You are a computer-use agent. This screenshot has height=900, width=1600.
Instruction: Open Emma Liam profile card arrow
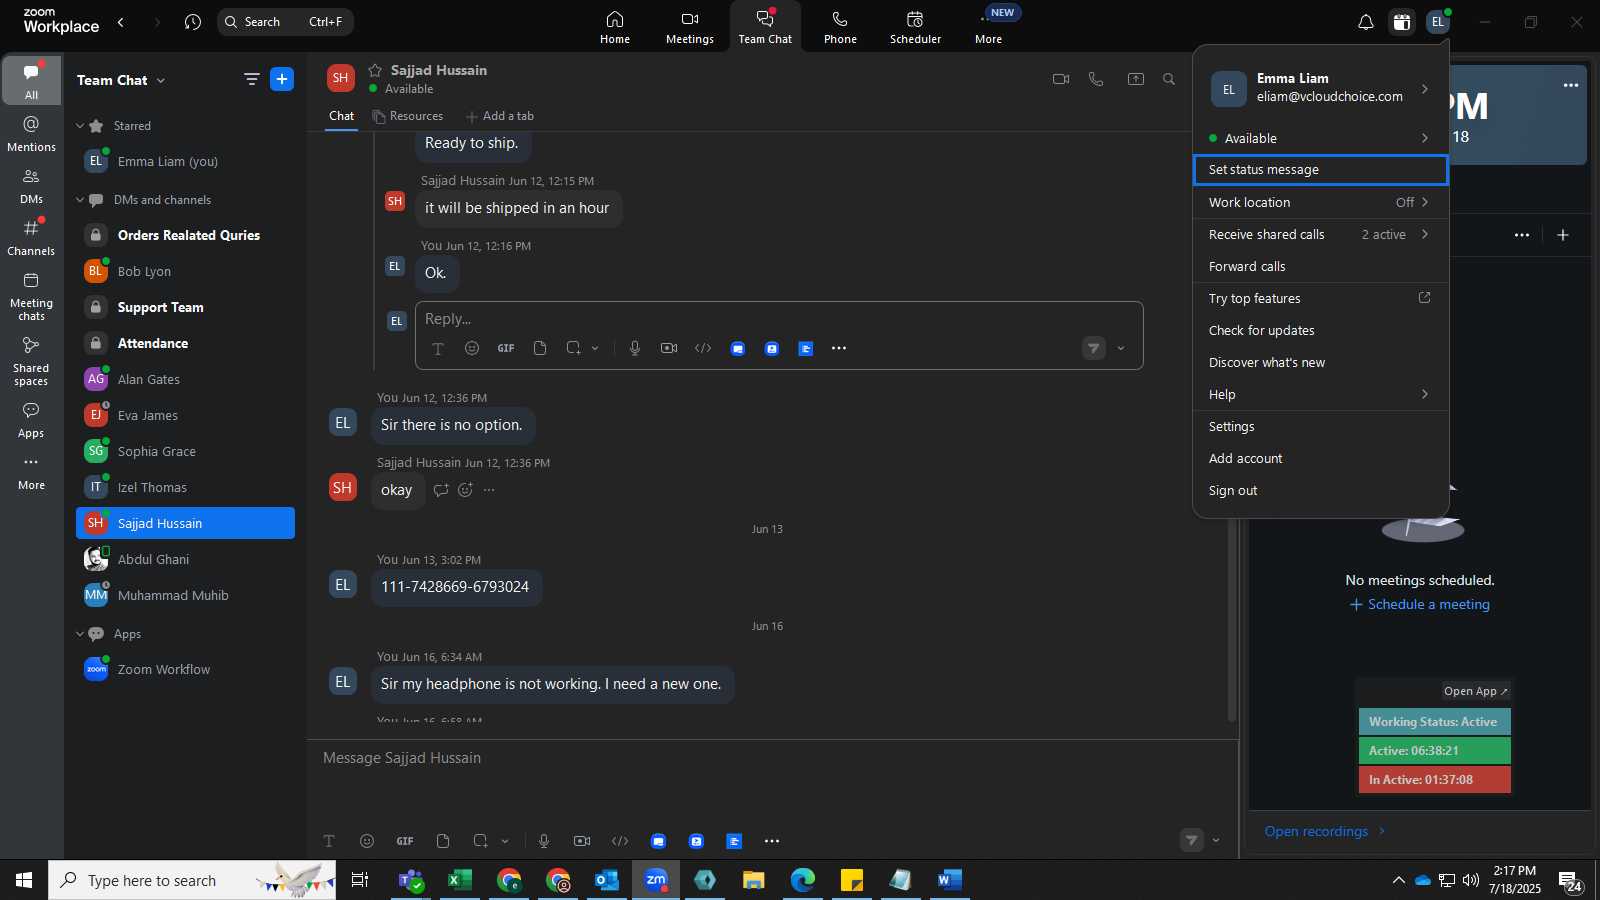1424,89
